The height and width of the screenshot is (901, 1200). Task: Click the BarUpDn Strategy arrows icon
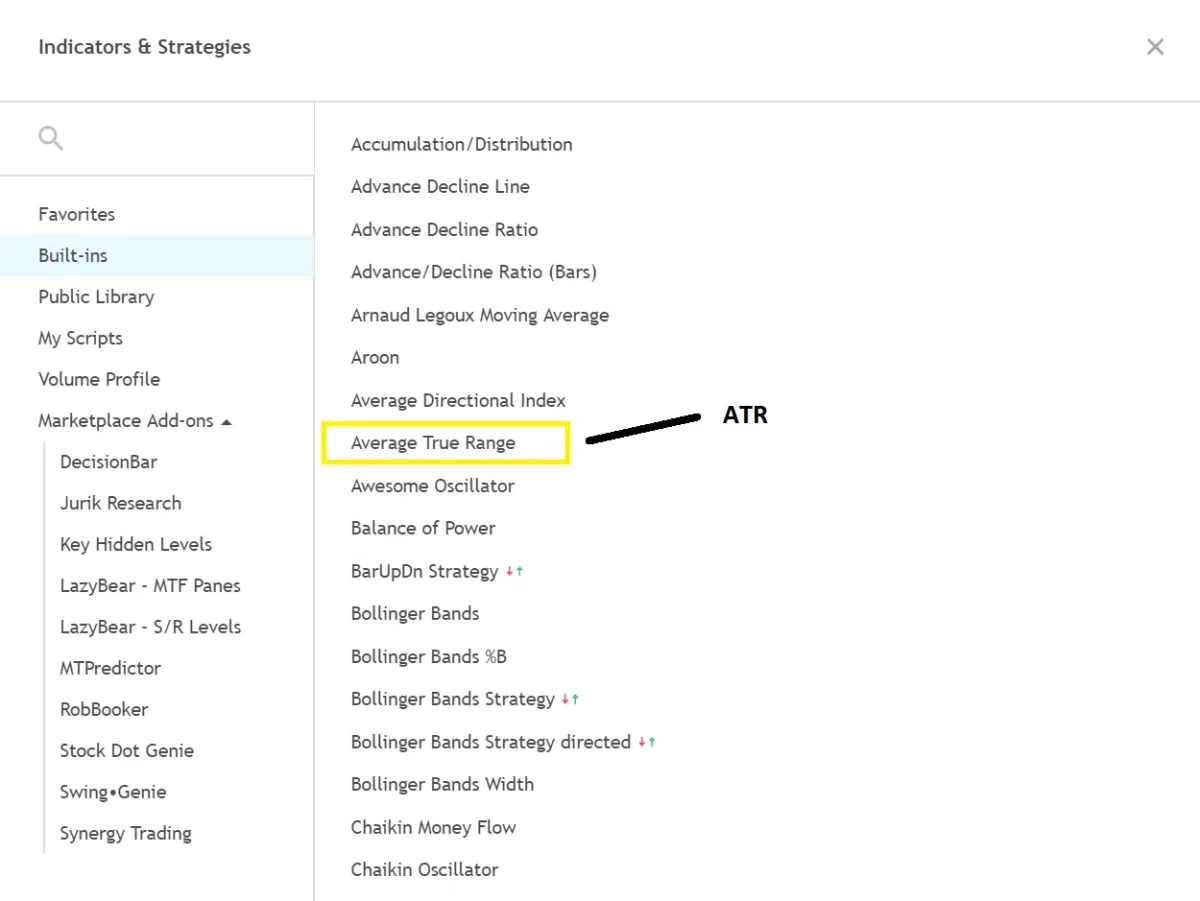pyautogui.click(x=514, y=572)
